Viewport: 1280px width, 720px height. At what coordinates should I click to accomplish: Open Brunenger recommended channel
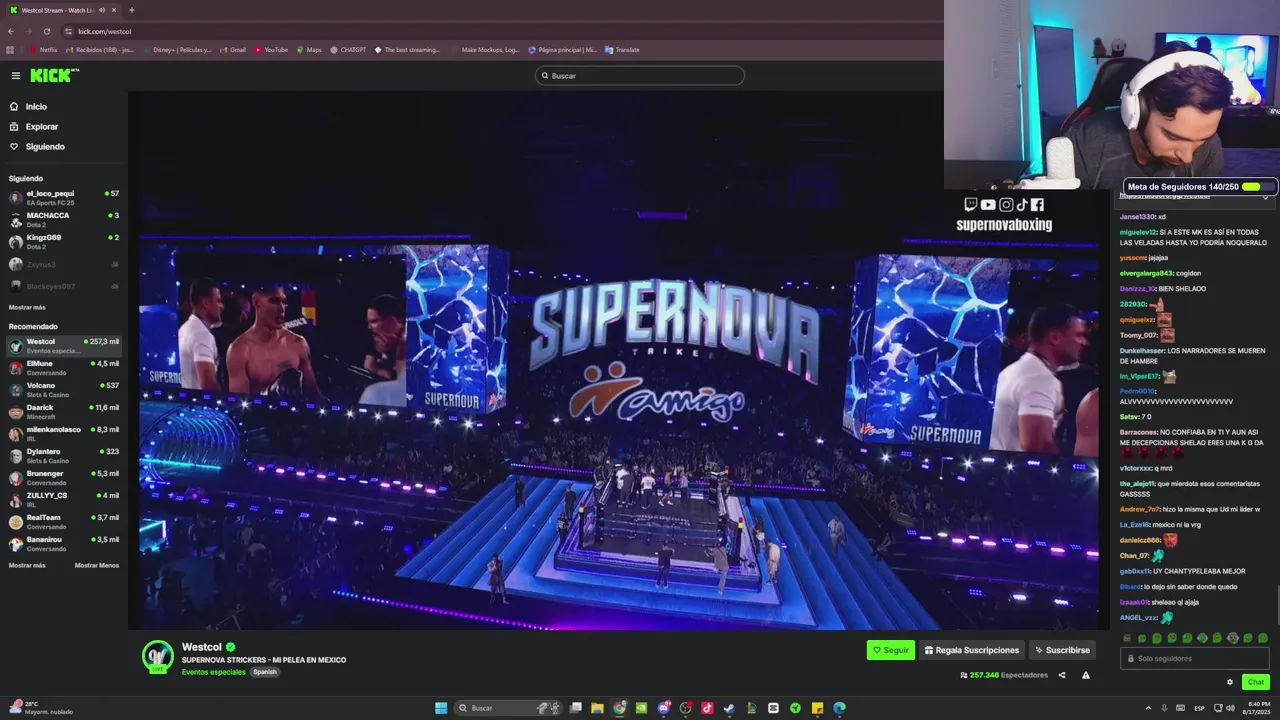point(64,477)
